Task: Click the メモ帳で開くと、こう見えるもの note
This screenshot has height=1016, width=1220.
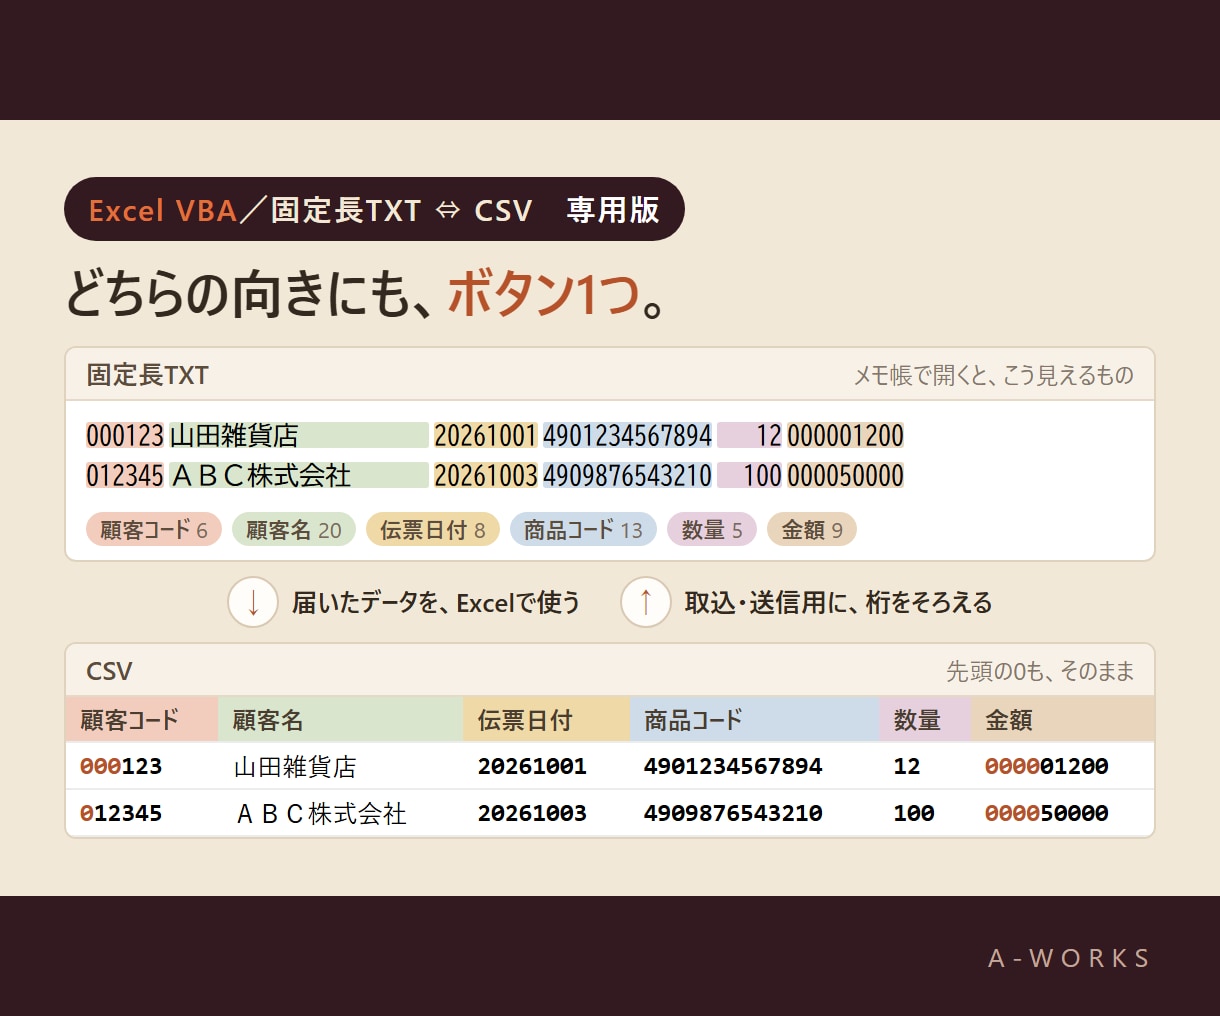Action: point(993,375)
